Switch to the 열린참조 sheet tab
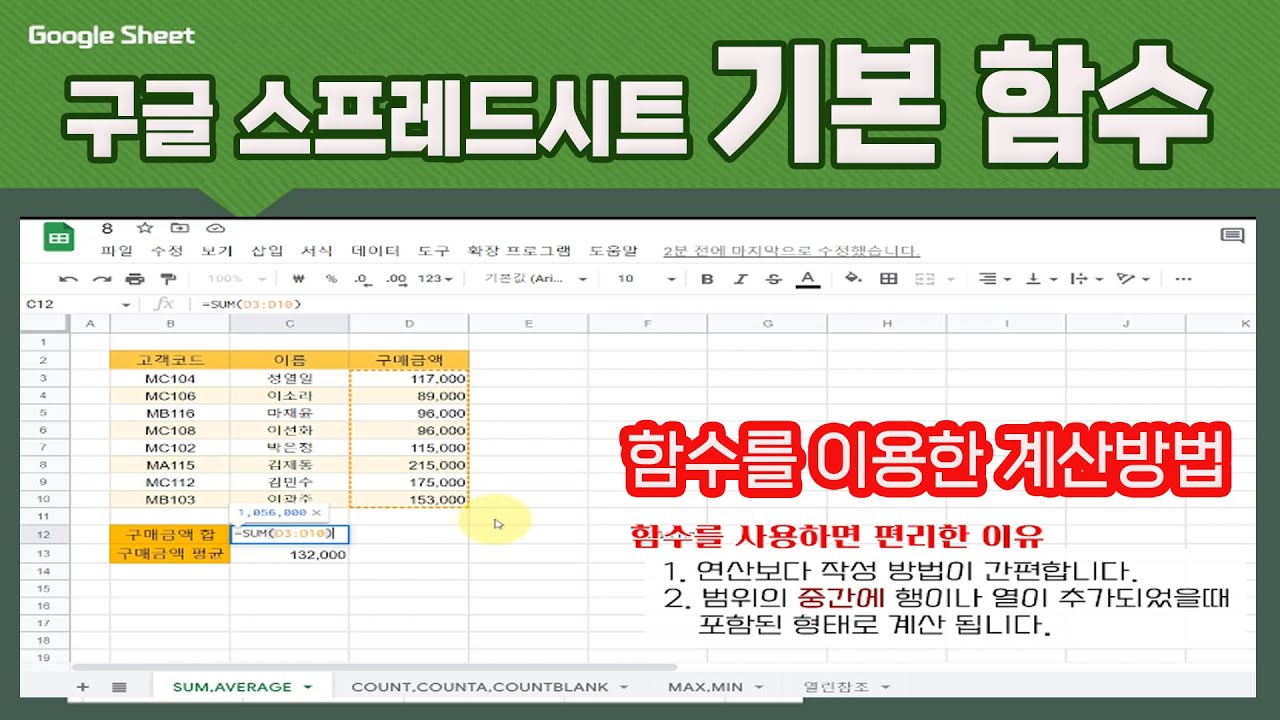This screenshot has width=1280, height=720. [846, 687]
